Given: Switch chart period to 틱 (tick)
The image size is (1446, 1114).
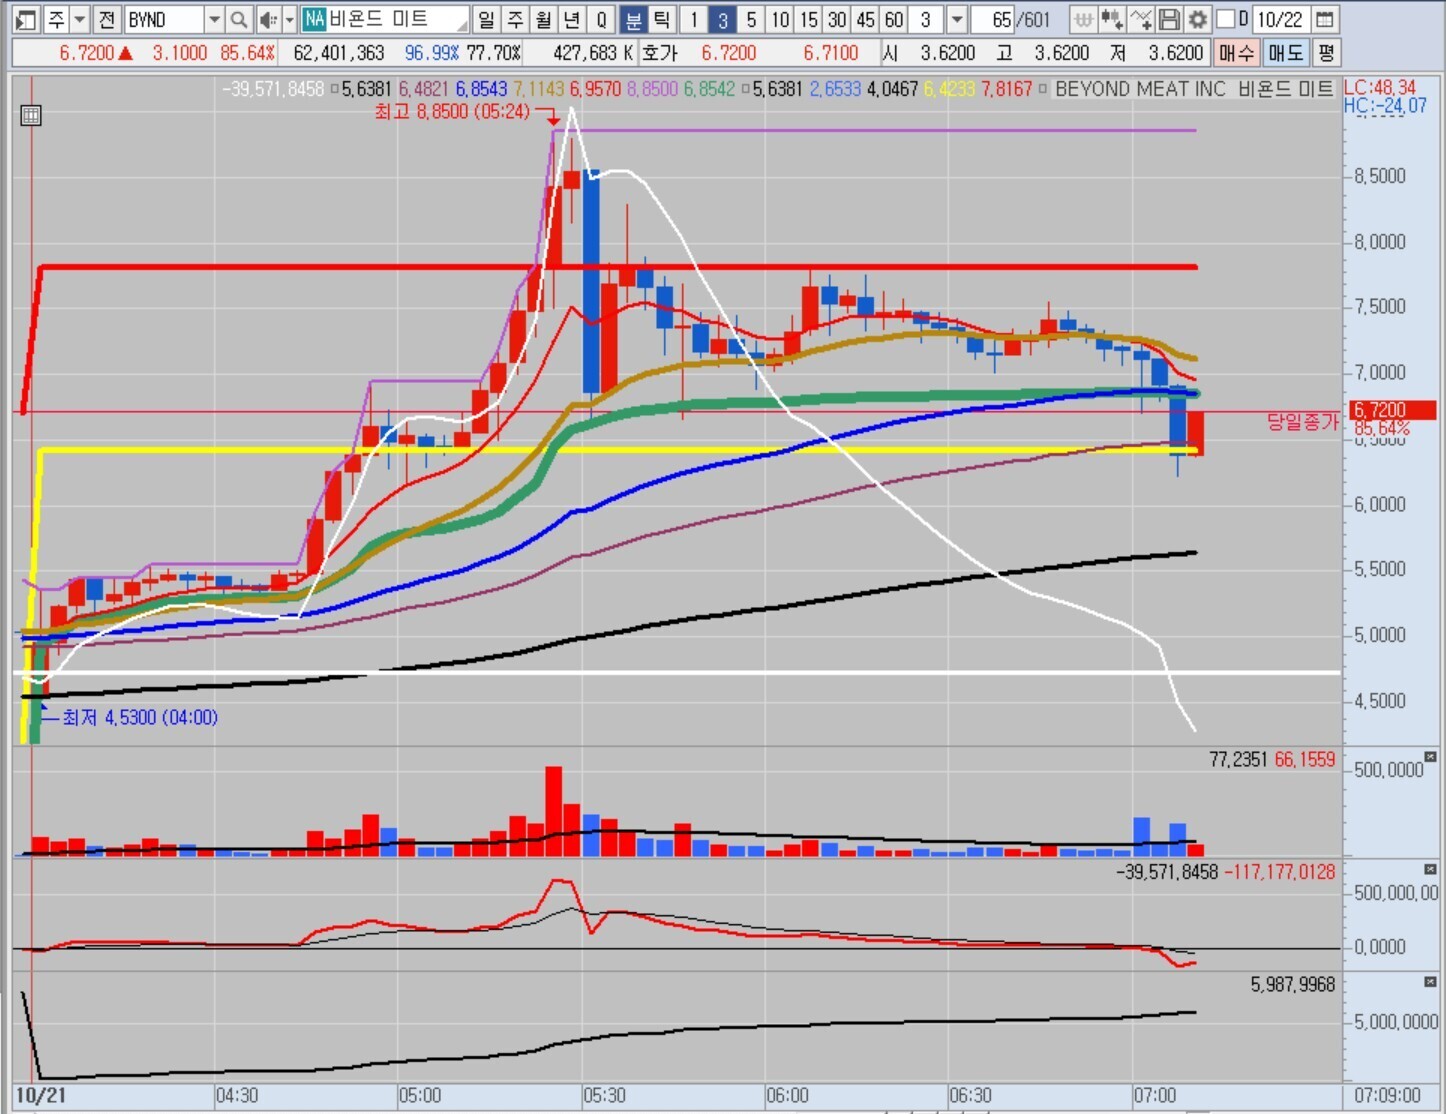Looking at the screenshot, I should 661,19.
